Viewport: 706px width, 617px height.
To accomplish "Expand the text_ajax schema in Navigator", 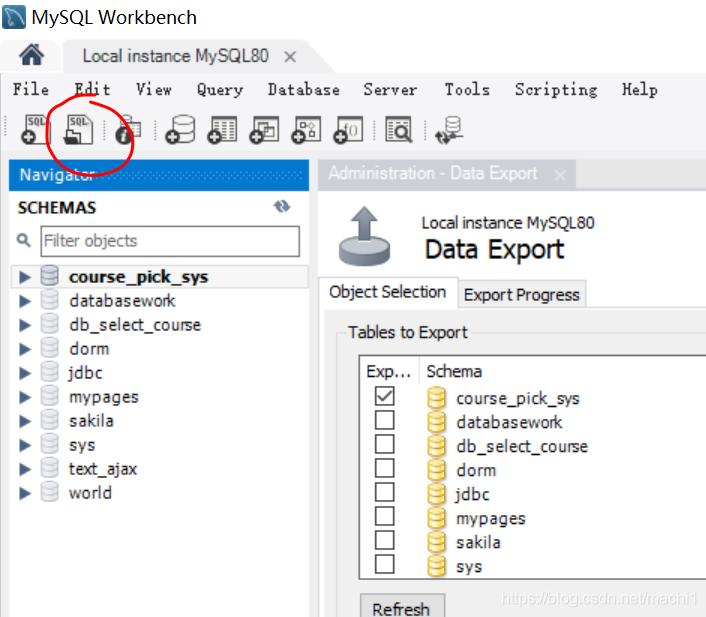I will tap(25, 469).
